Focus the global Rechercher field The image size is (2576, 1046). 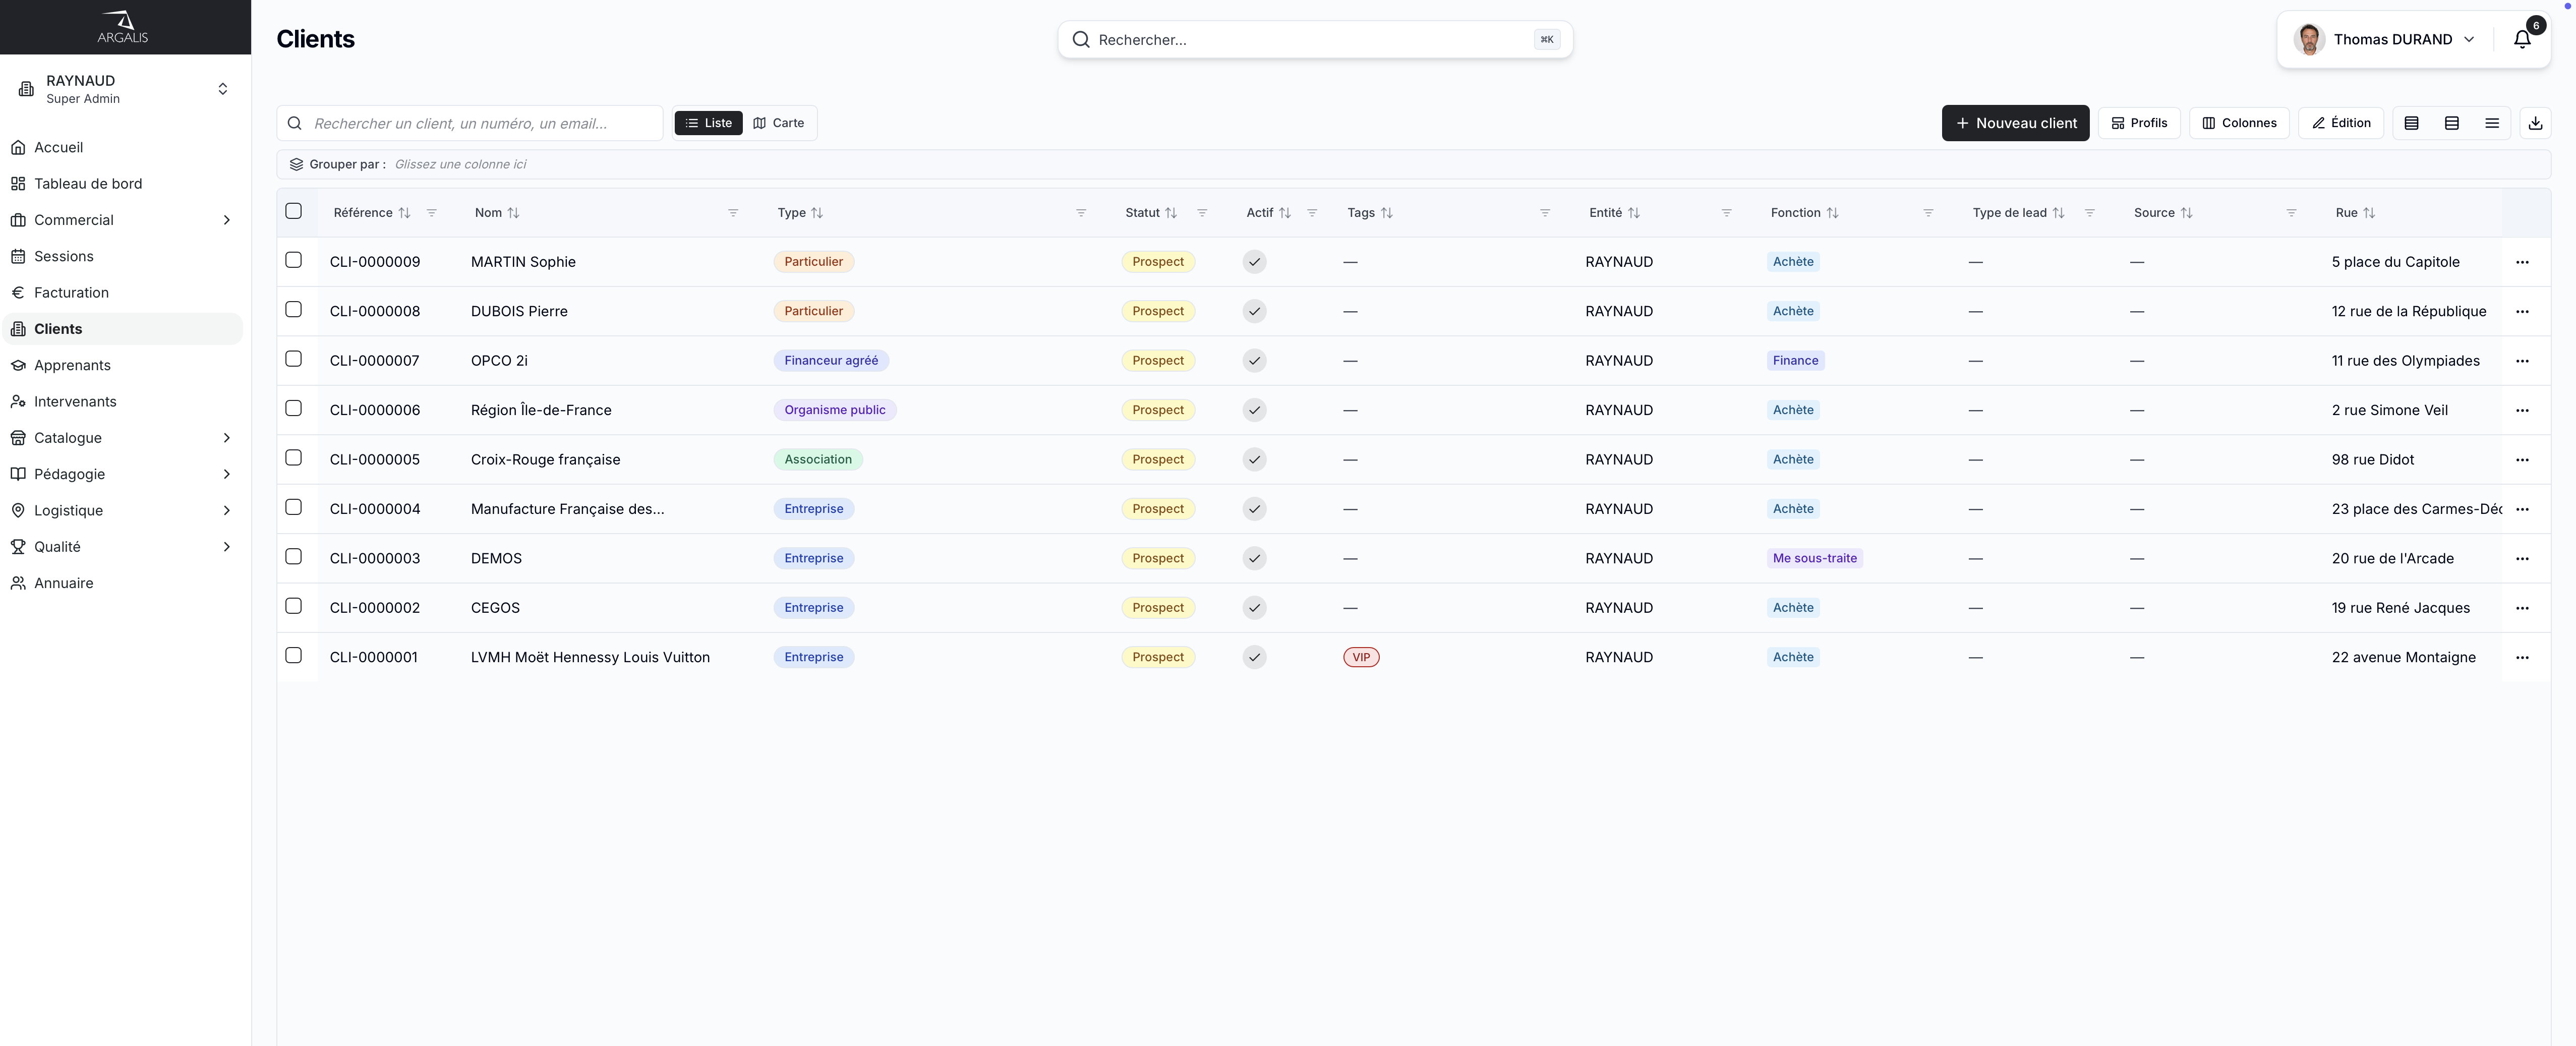(1314, 40)
